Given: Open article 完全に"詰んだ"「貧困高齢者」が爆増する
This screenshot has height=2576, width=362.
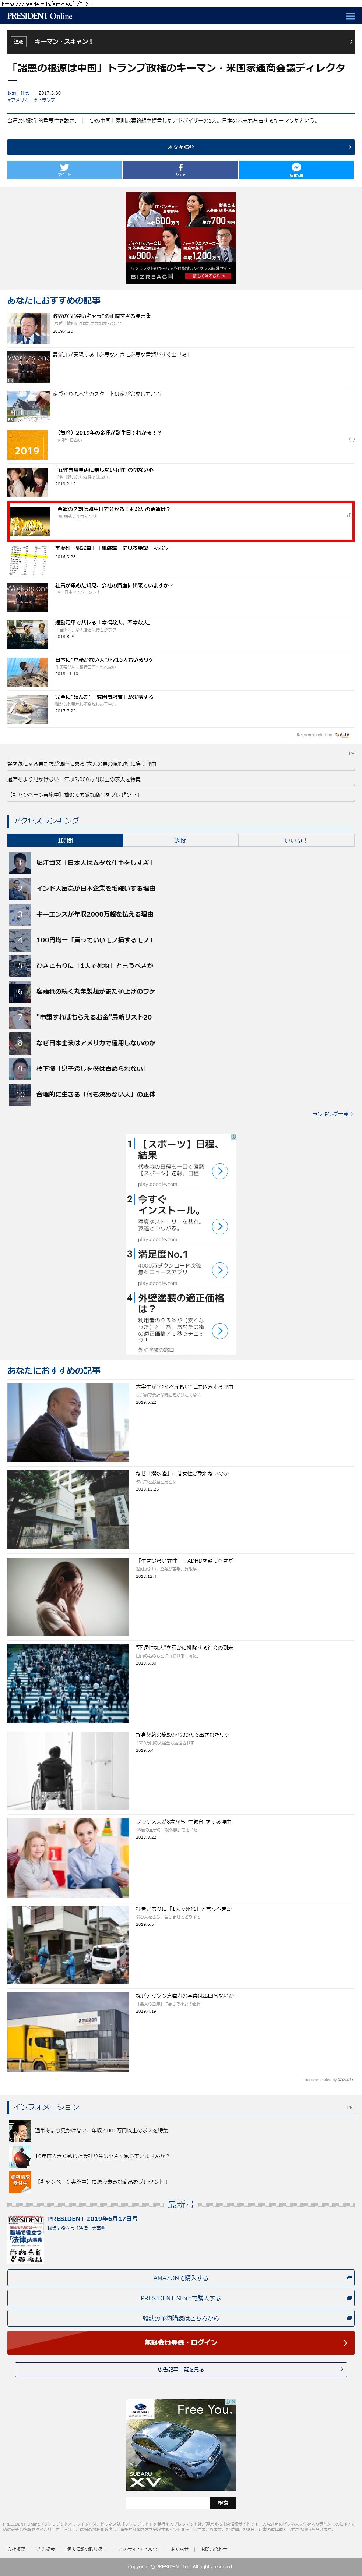Looking at the screenshot, I should pos(104,697).
